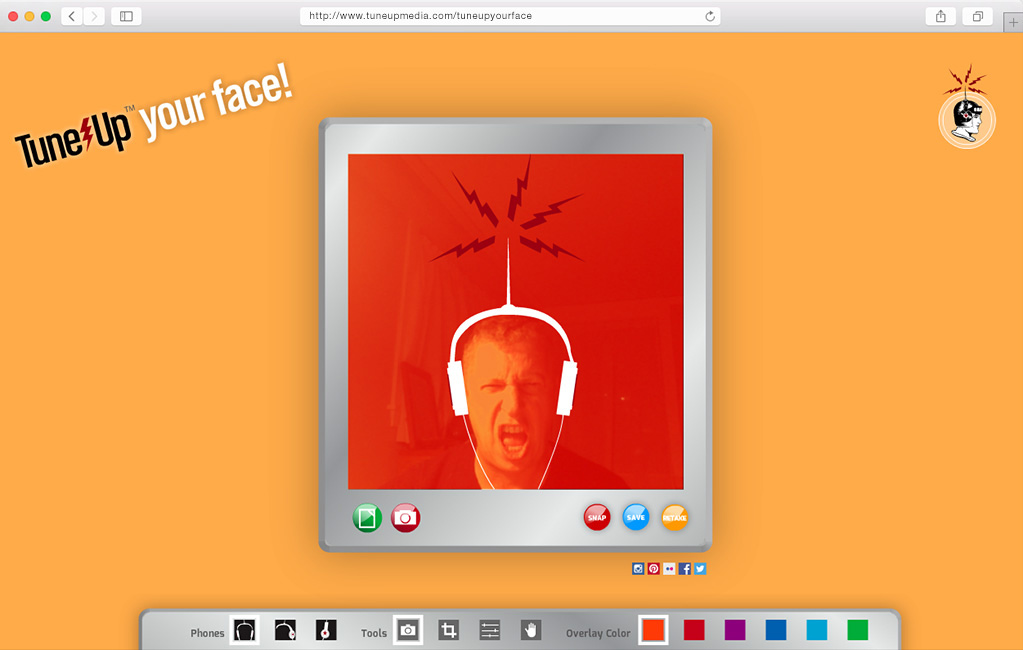Pick the purple overlay color swatch
The width and height of the screenshot is (1023, 650).
(735, 630)
